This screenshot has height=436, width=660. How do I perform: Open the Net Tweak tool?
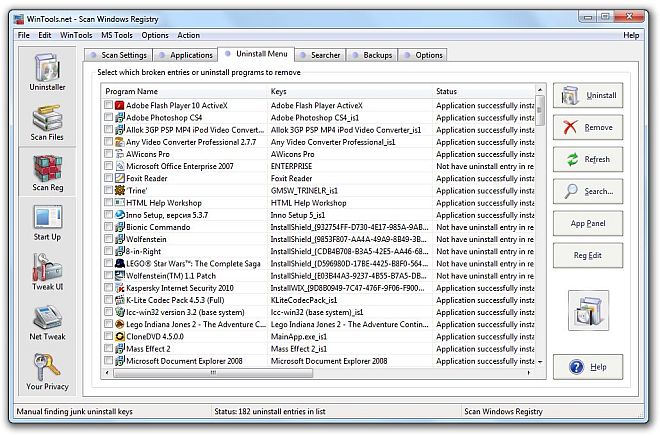48,322
